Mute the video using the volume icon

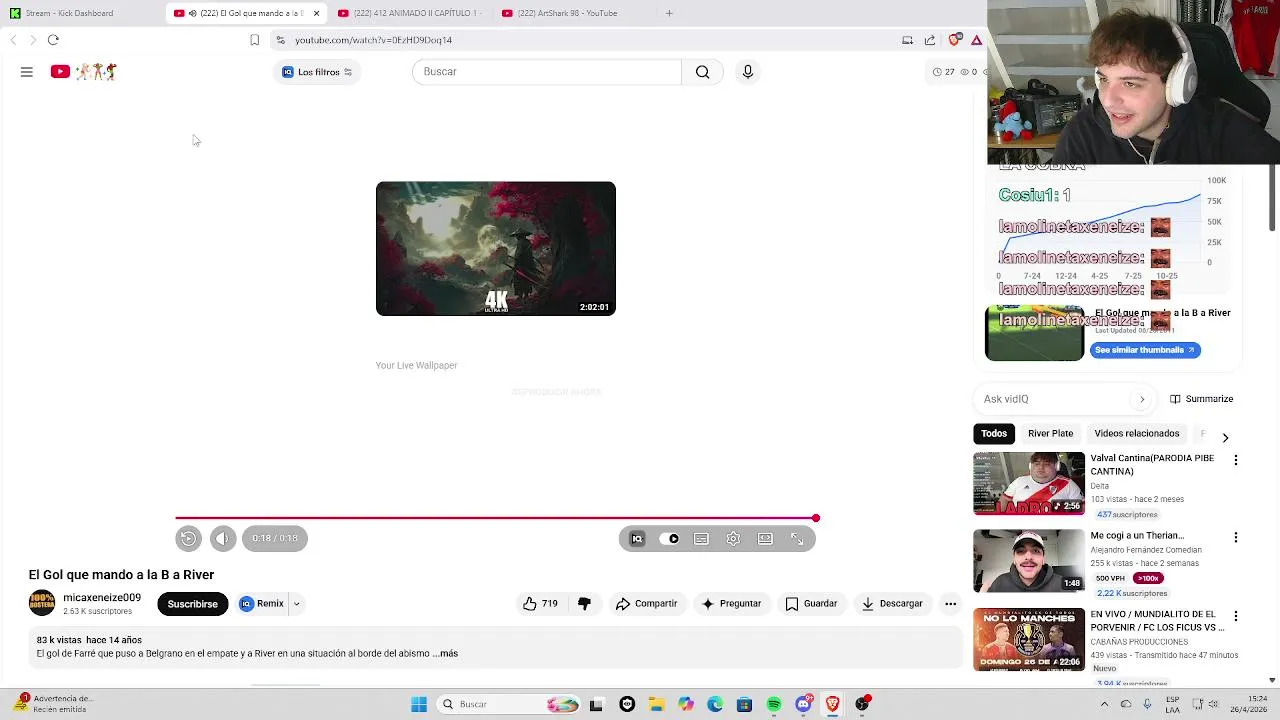tap(223, 538)
